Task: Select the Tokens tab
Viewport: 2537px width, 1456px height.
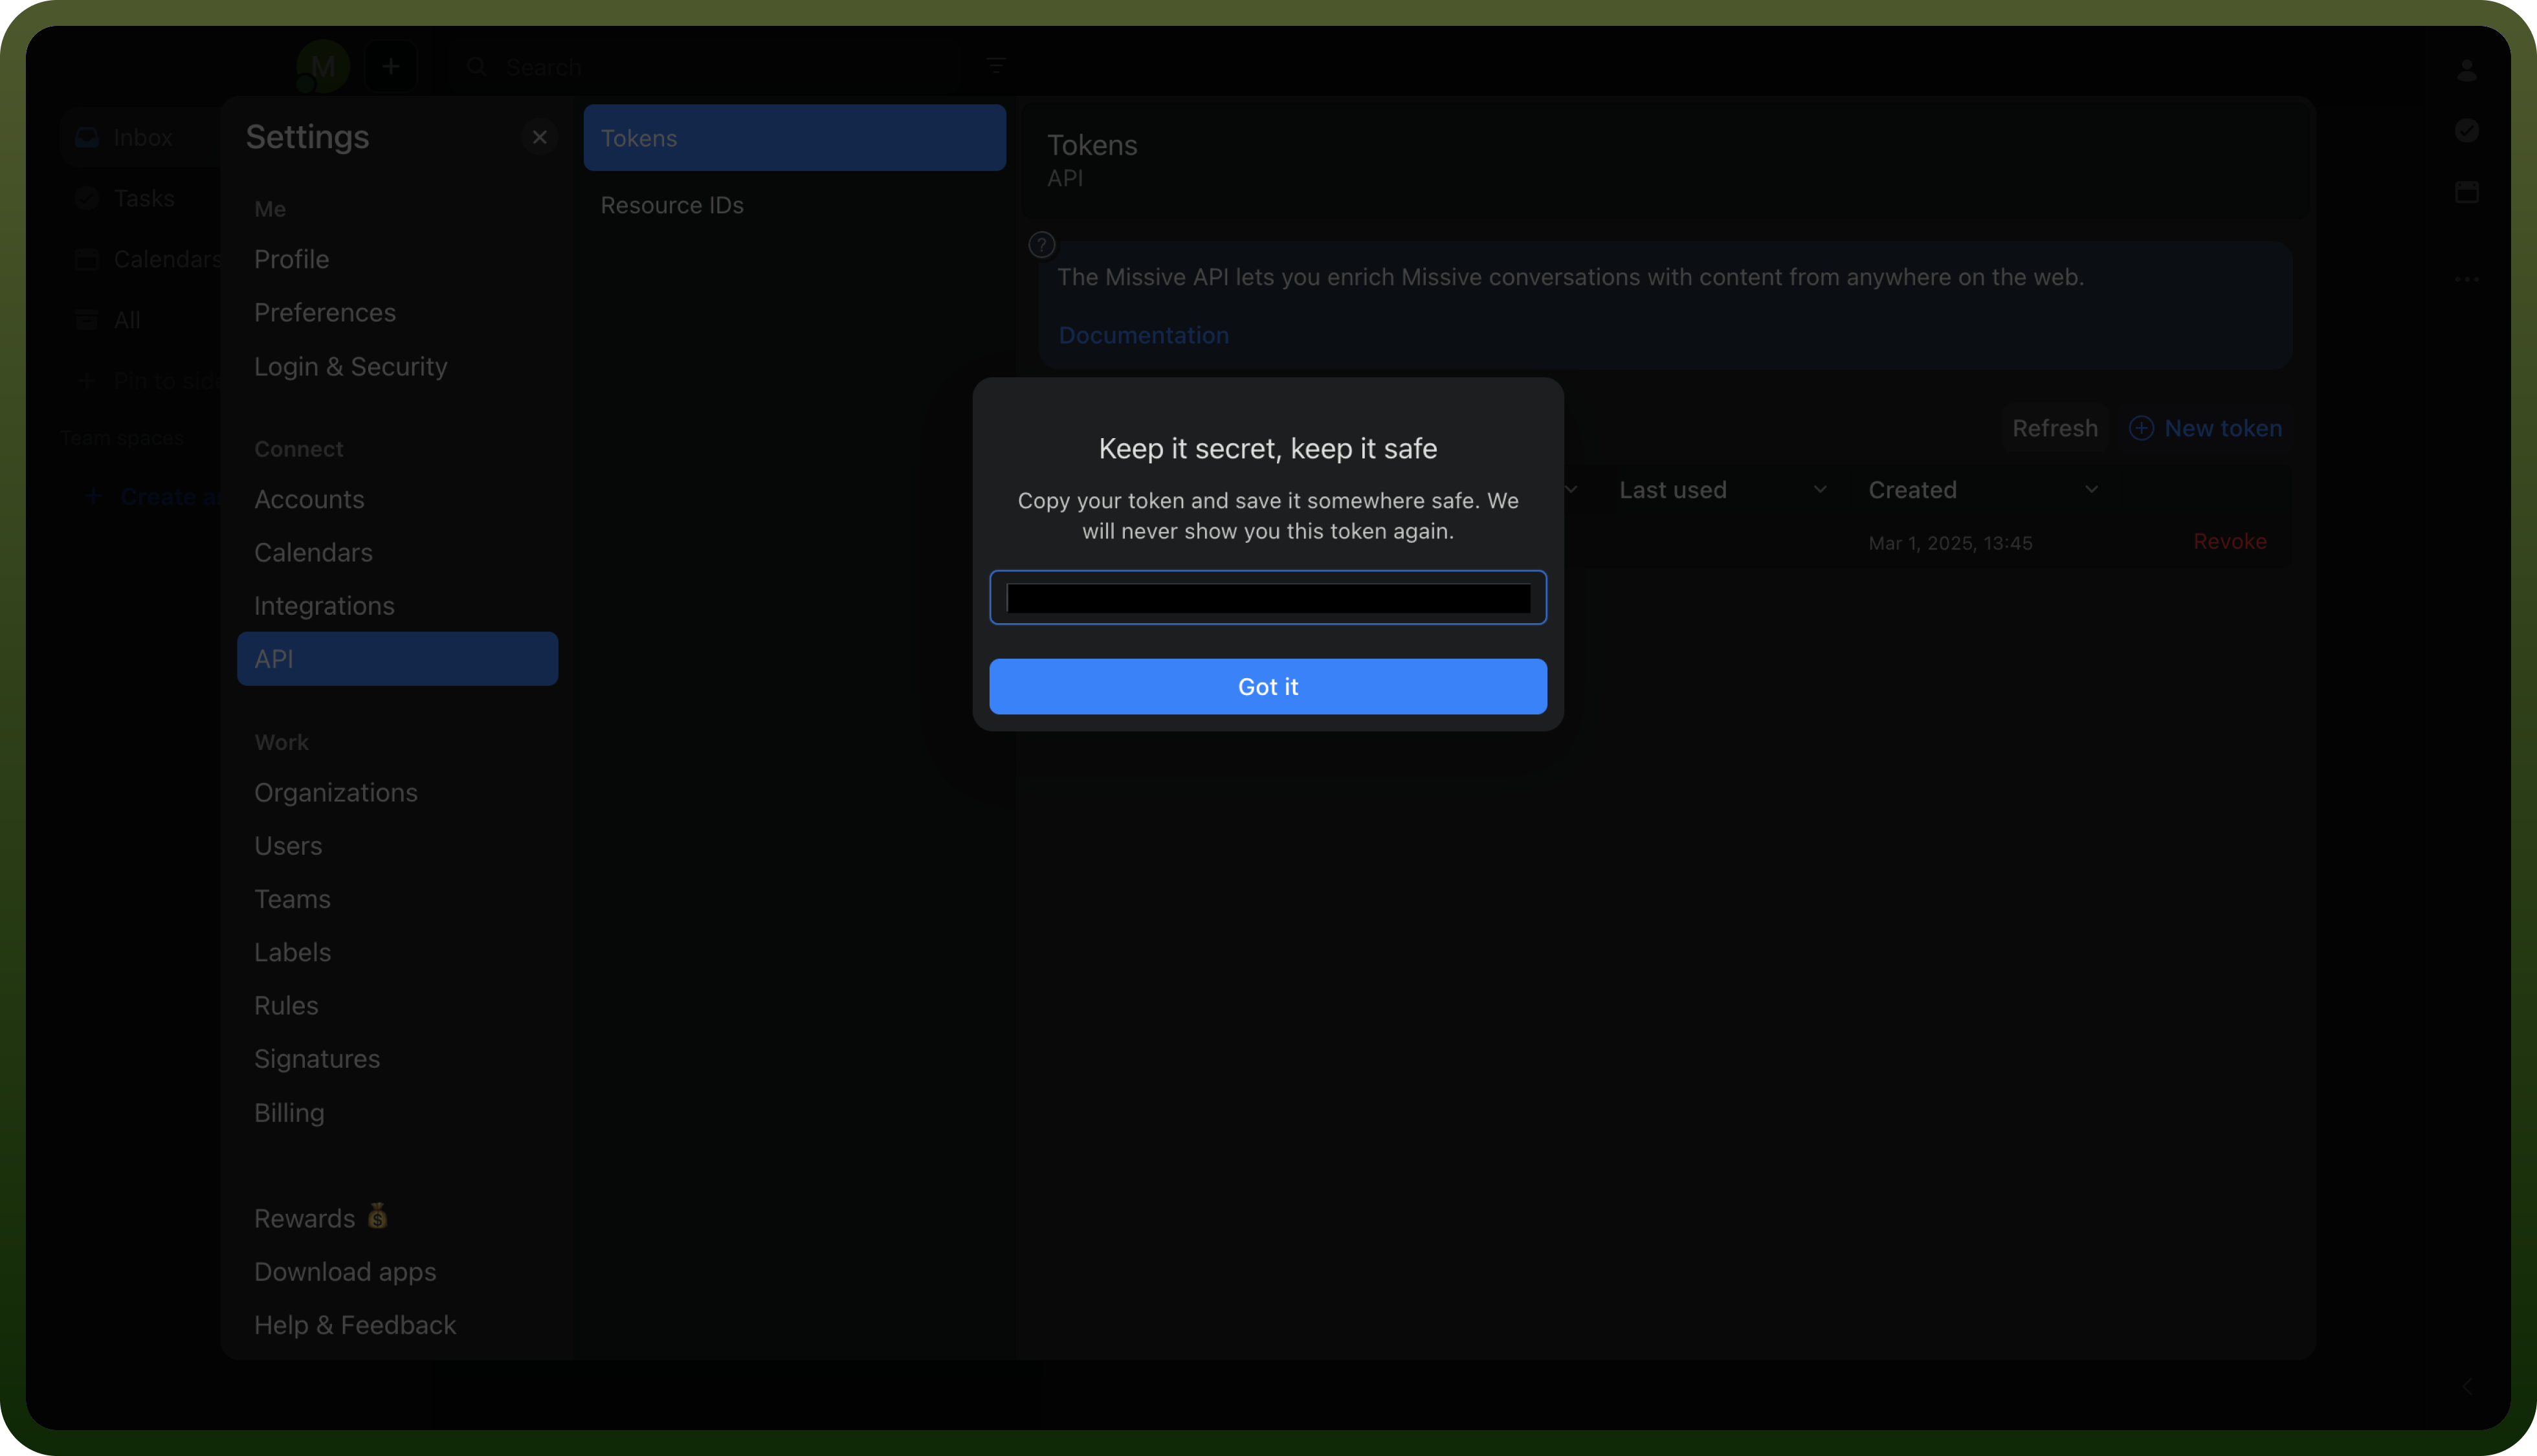Action: (x=794, y=138)
